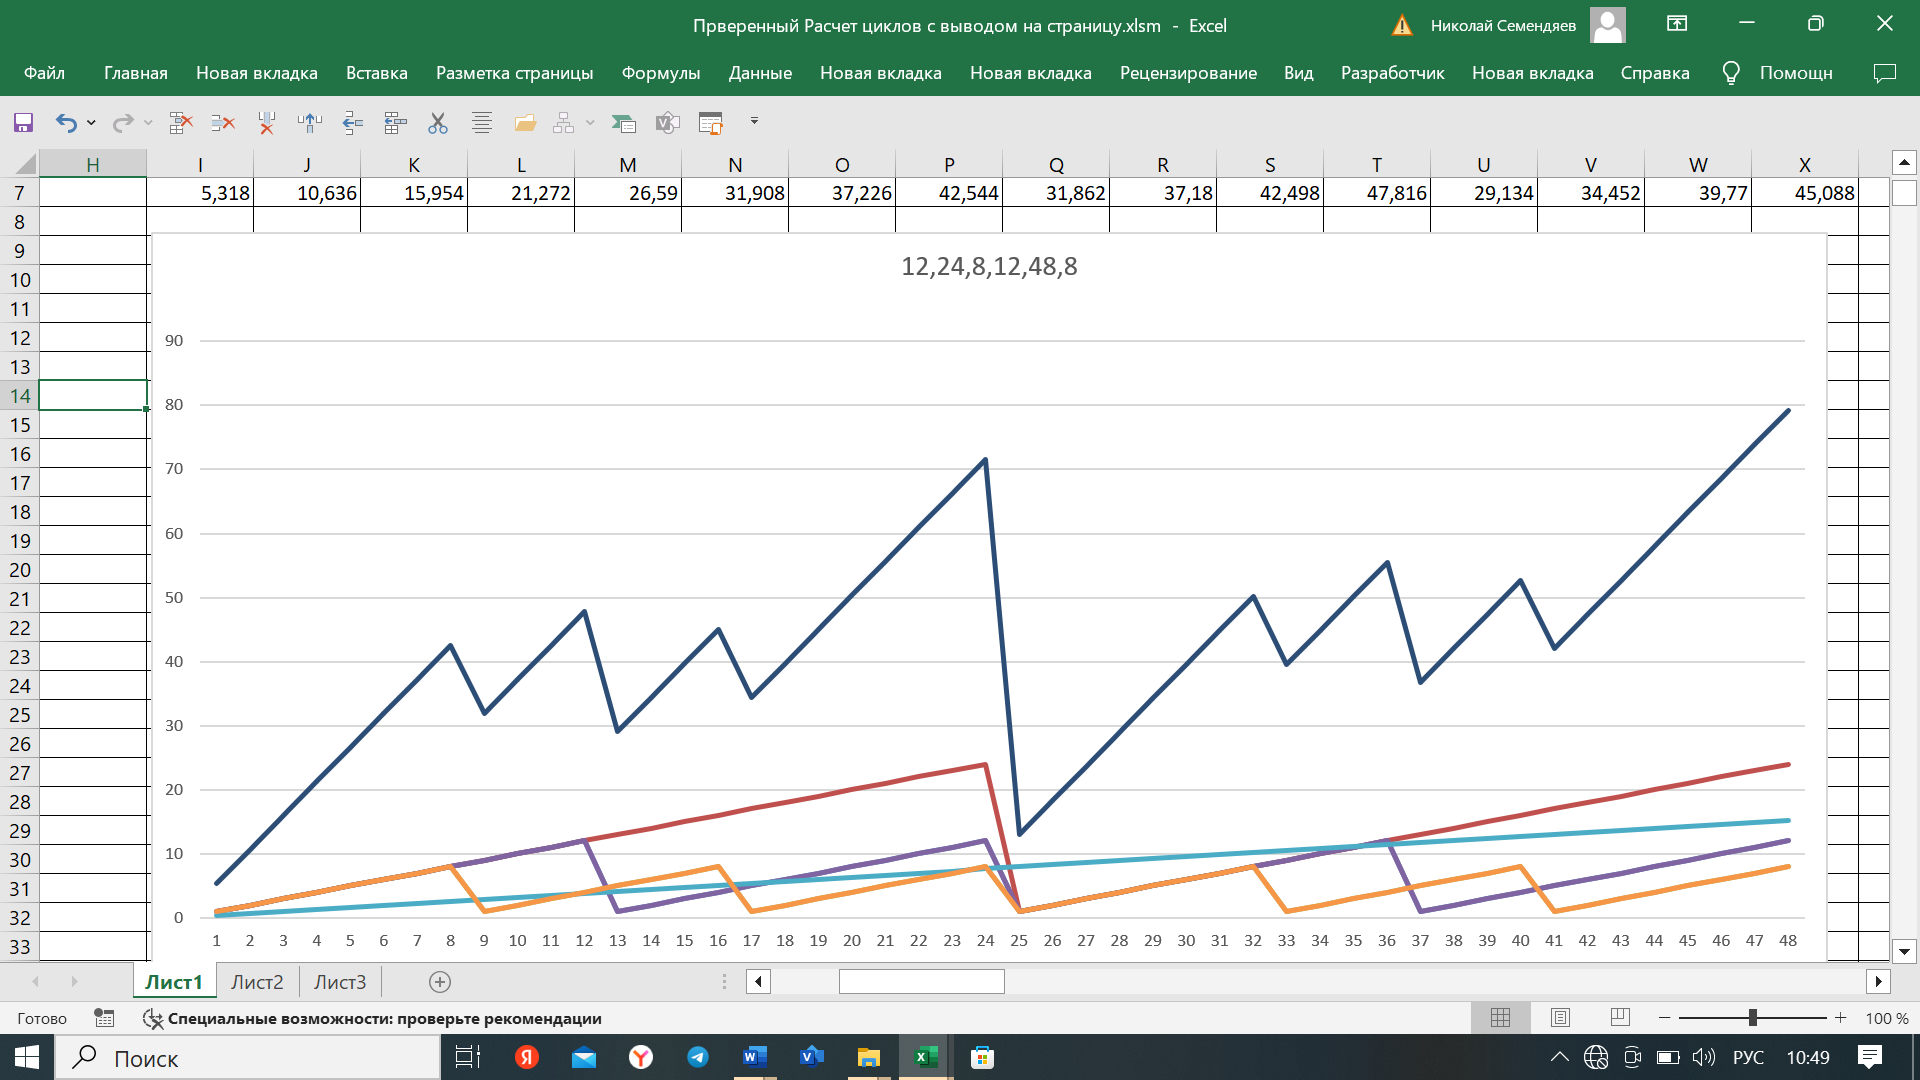This screenshot has height=1080, width=1920.
Task: Select the active sheet tab Лист1
Action: (x=174, y=982)
